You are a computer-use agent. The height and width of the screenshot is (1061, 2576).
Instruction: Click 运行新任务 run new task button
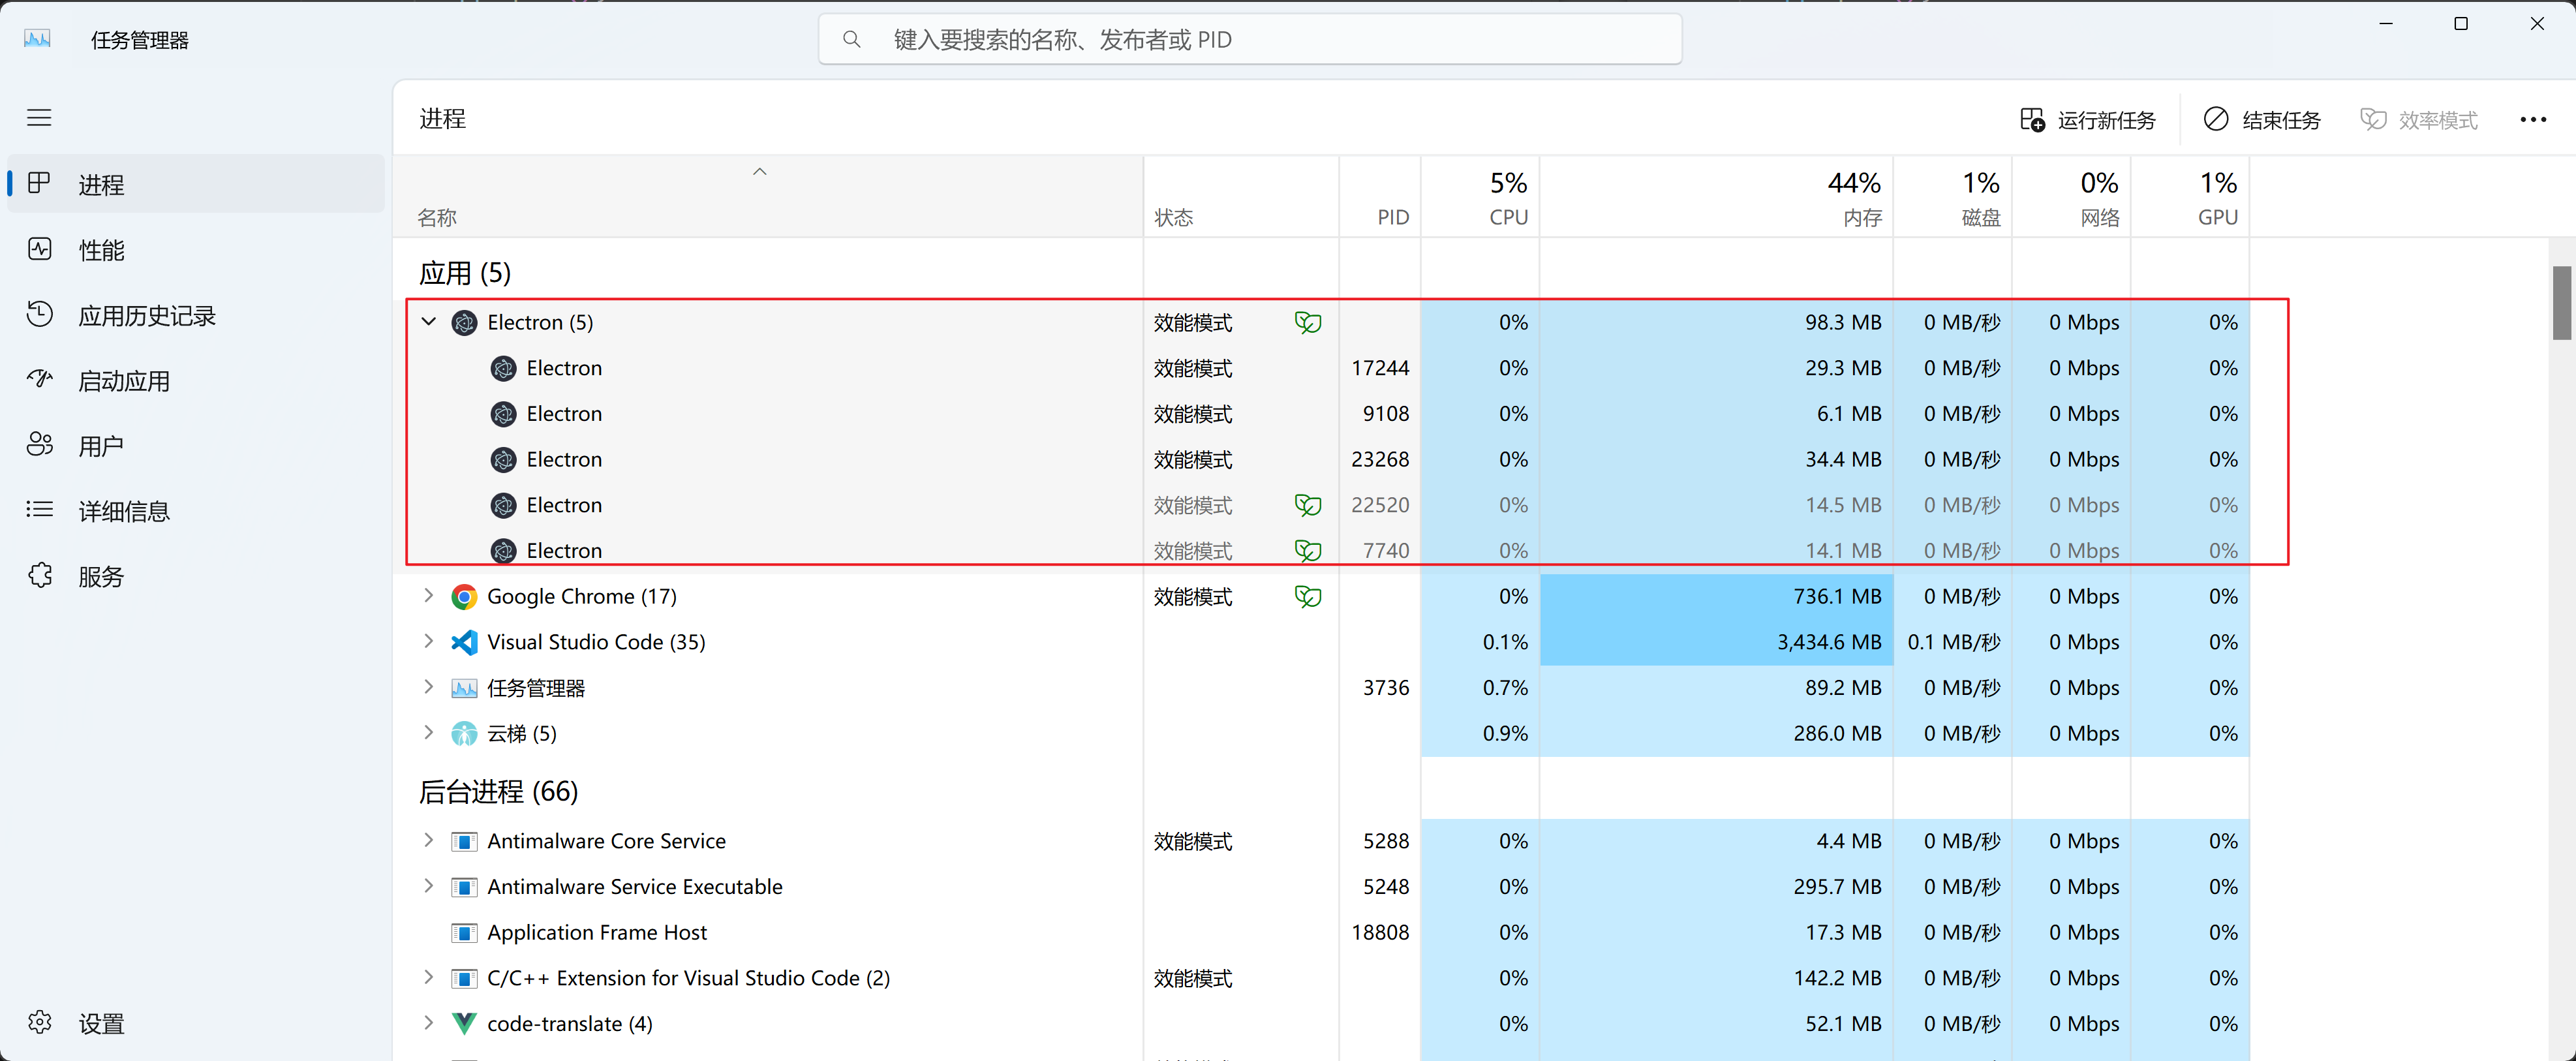(2087, 120)
